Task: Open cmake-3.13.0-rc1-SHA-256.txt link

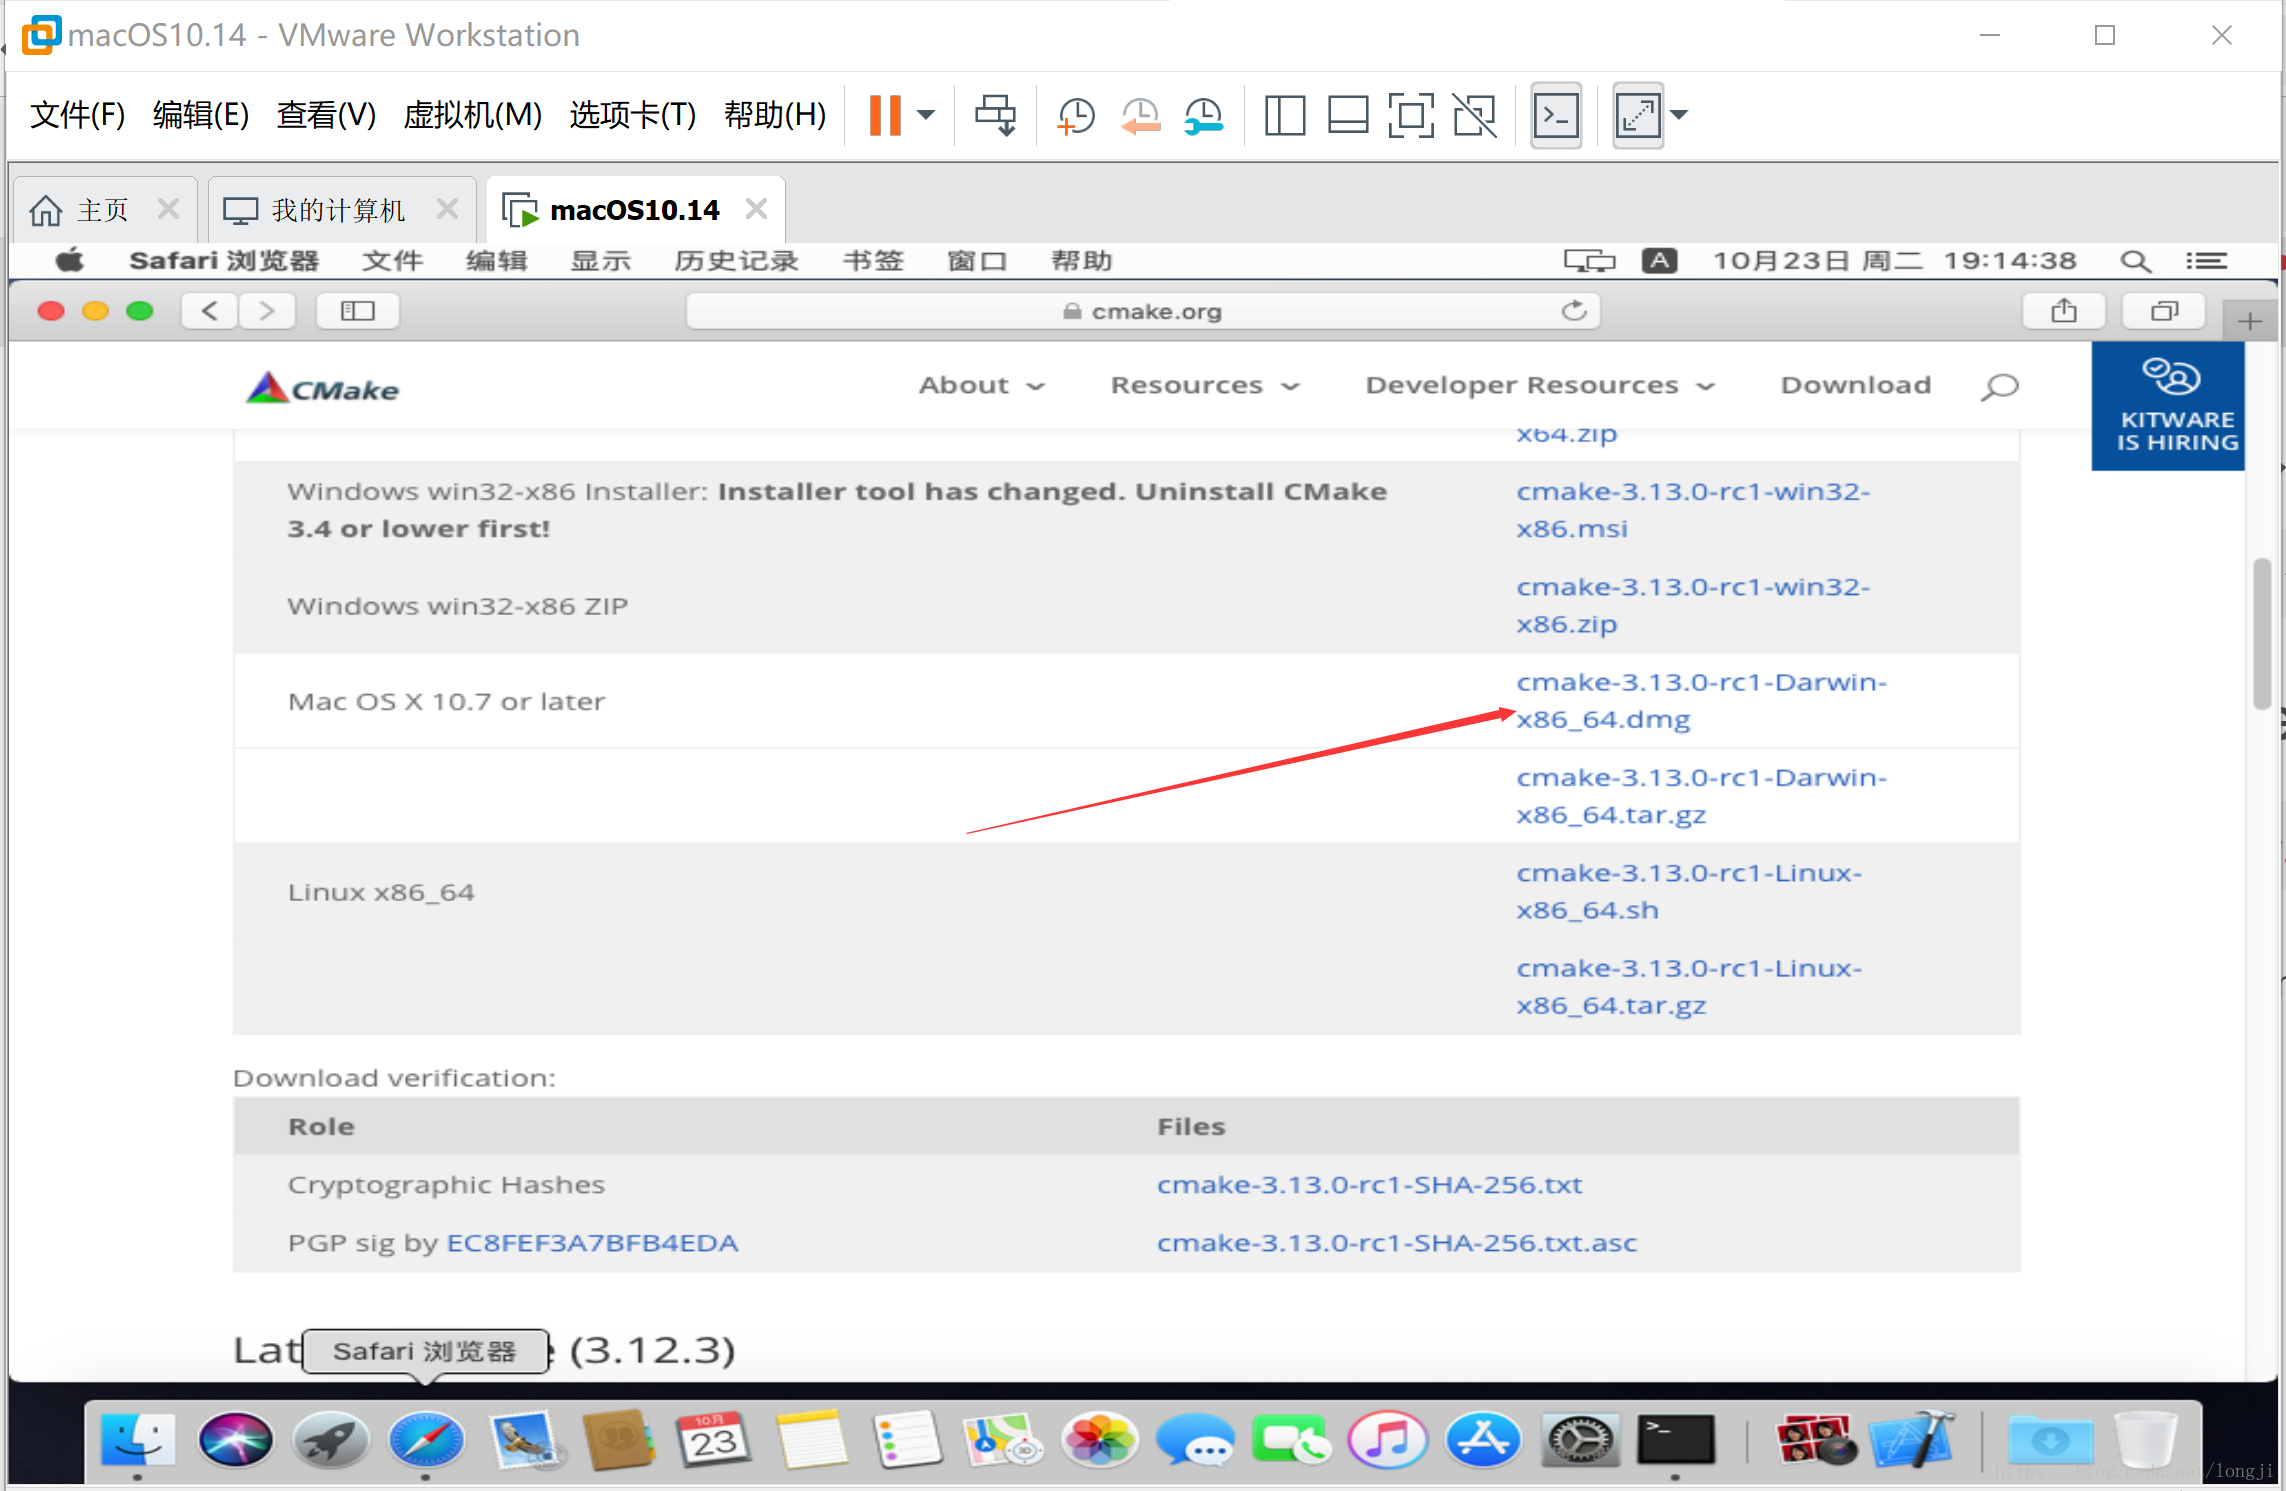Action: [1370, 1185]
